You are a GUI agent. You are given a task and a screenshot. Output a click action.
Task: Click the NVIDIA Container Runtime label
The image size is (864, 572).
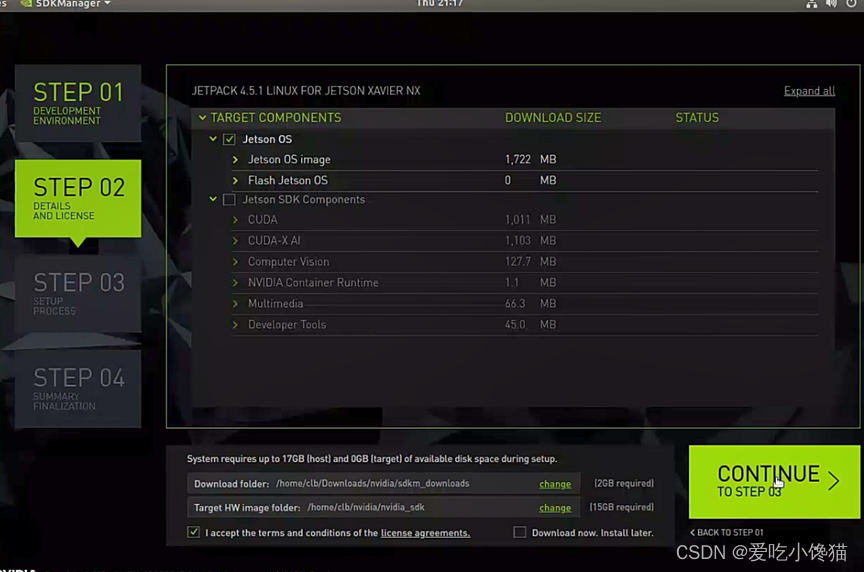point(313,283)
